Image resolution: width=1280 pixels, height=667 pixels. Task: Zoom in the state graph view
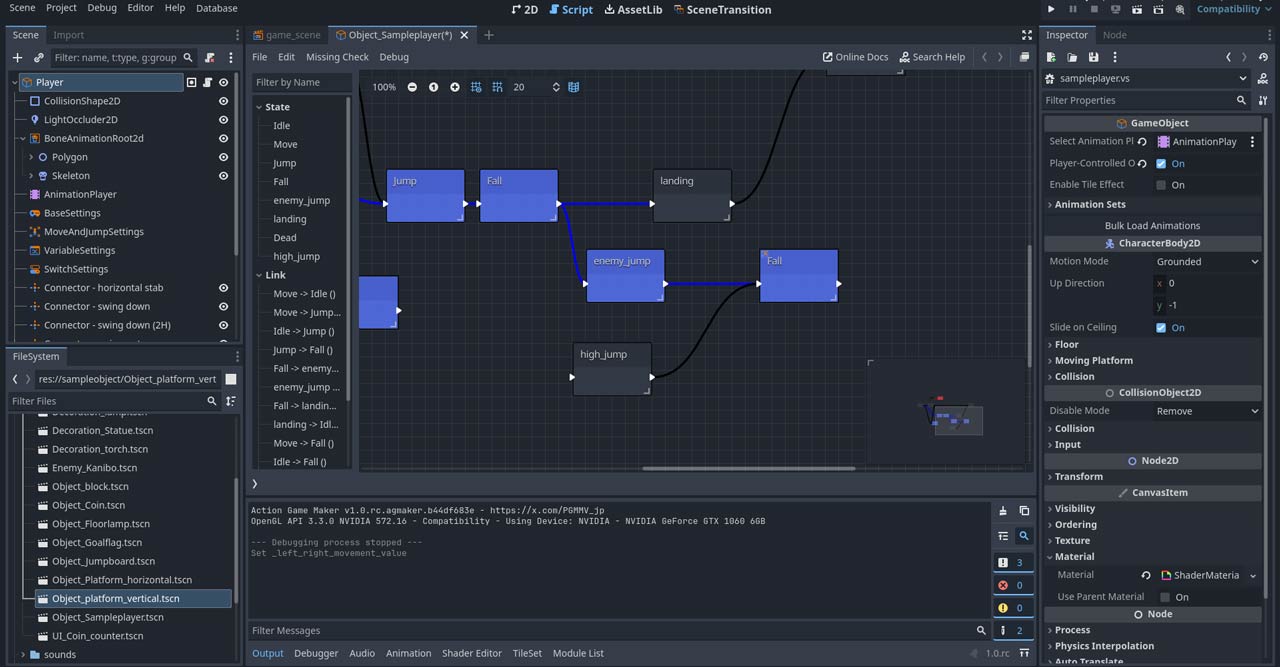455,87
